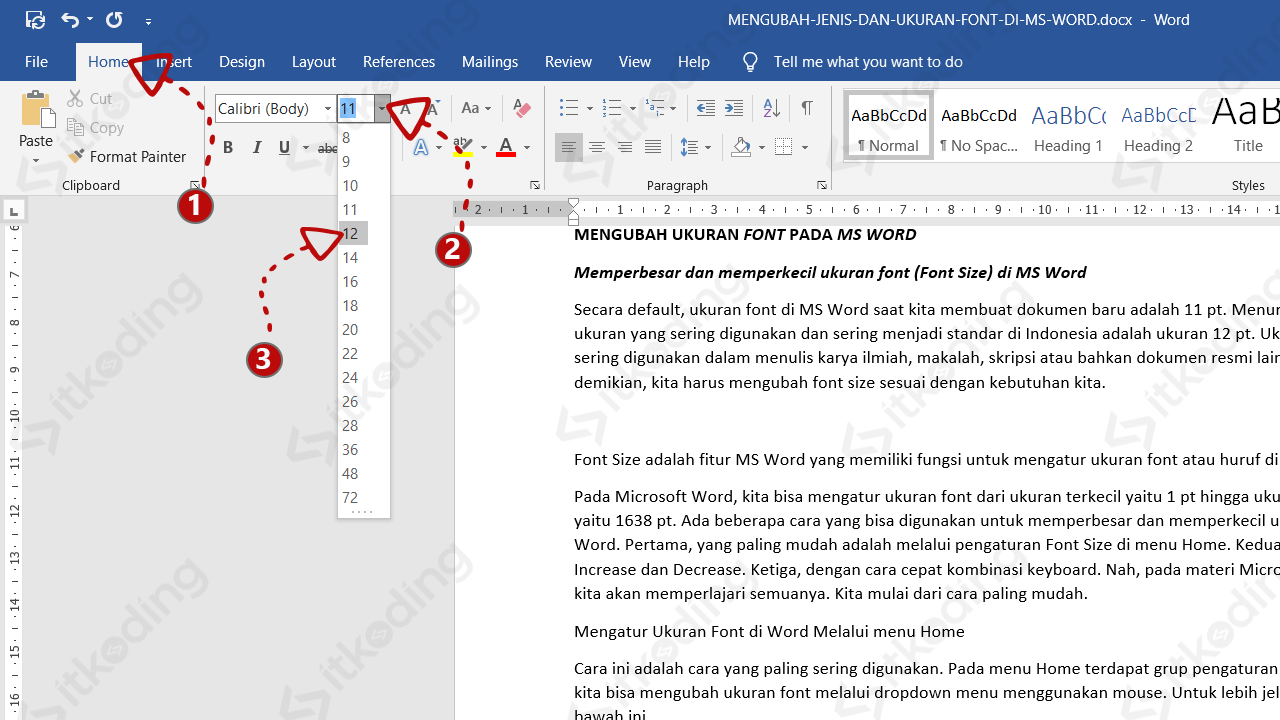The width and height of the screenshot is (1280, 720).
Task: Open Paragraph settings dialog launcher
Action: (822, 186)
